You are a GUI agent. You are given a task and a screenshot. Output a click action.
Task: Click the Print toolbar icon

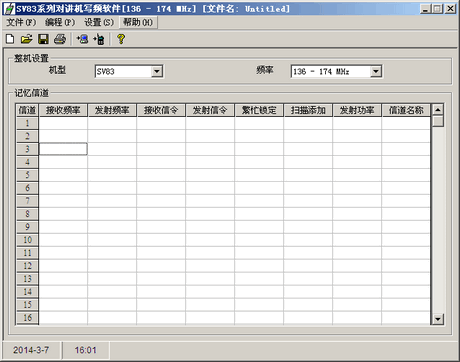click(60, 39)
